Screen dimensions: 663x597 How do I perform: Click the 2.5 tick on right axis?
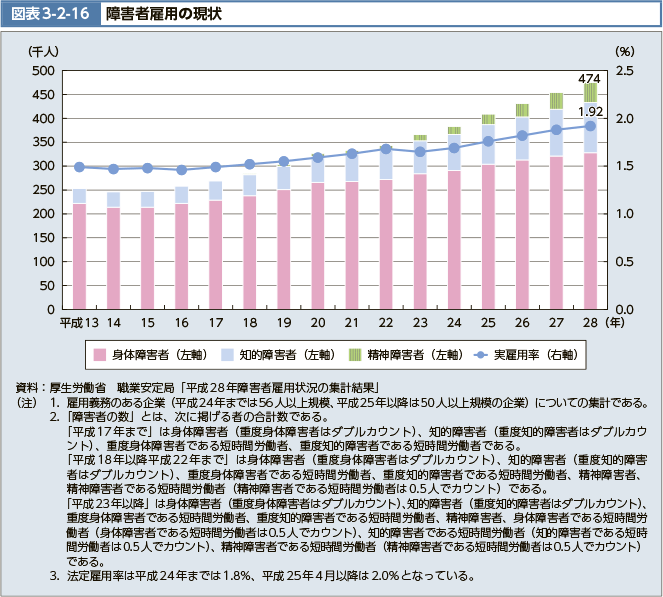[624, 71]
